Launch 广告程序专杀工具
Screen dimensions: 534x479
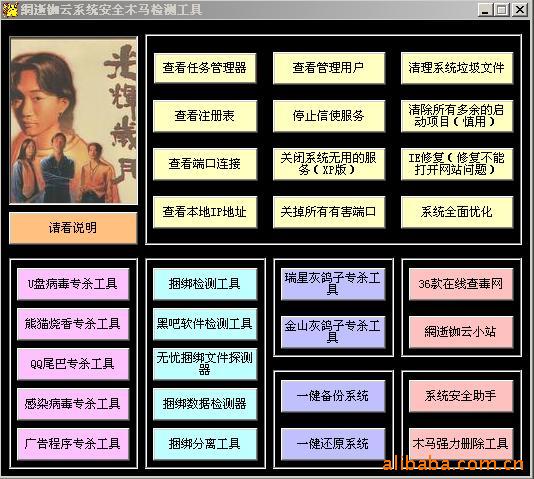tap(73, 444)
